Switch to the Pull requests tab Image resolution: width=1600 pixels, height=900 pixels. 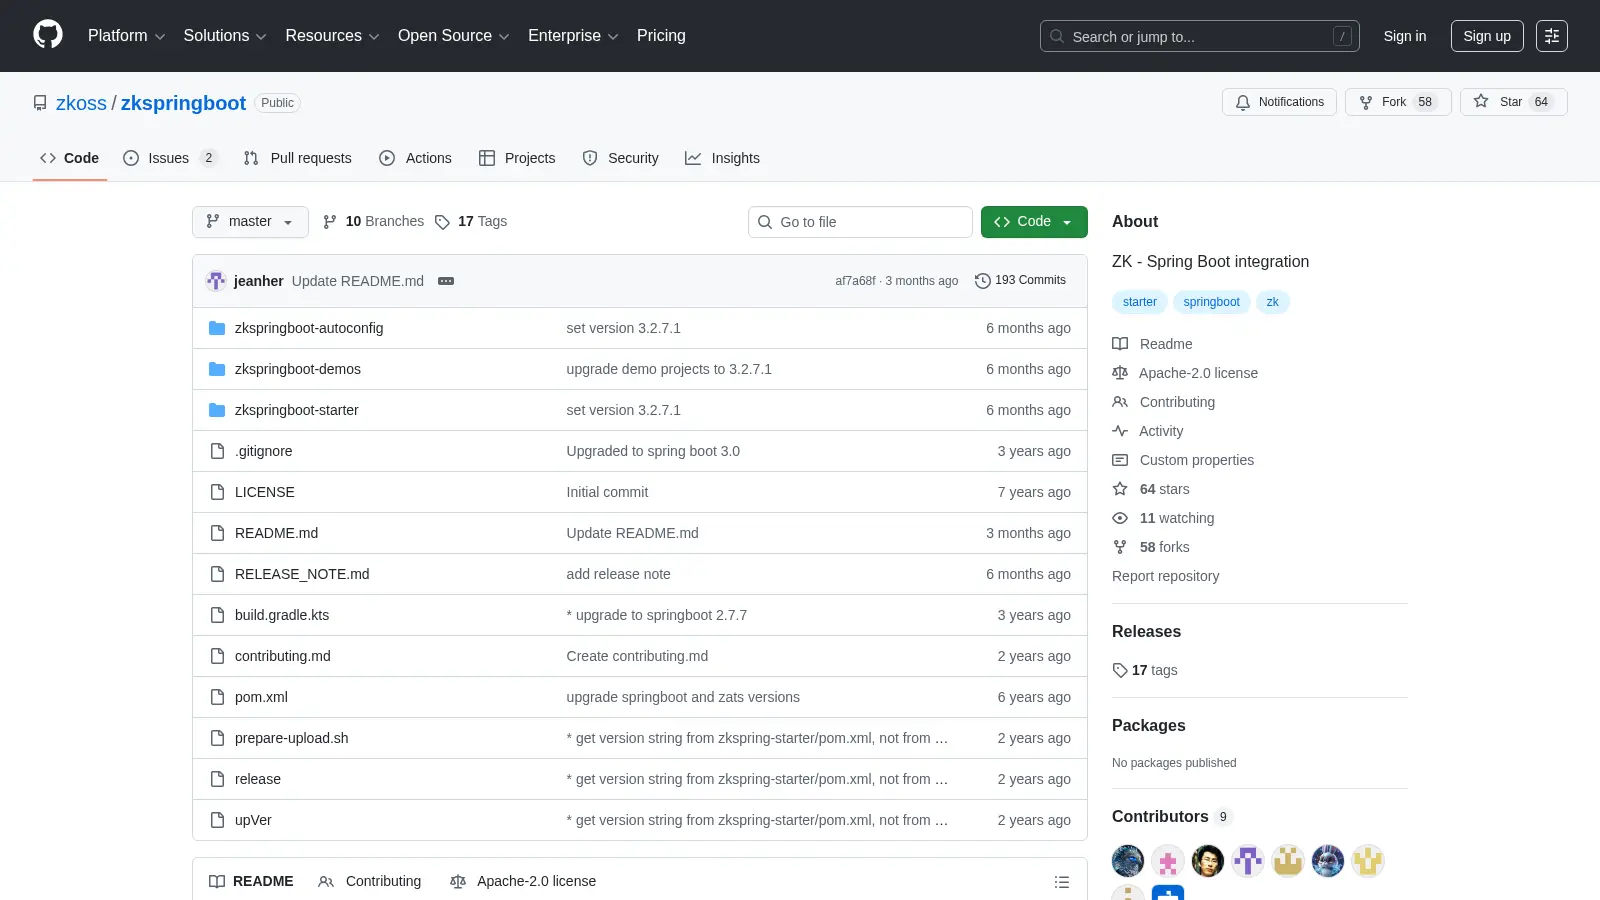[x=298, y=158]
